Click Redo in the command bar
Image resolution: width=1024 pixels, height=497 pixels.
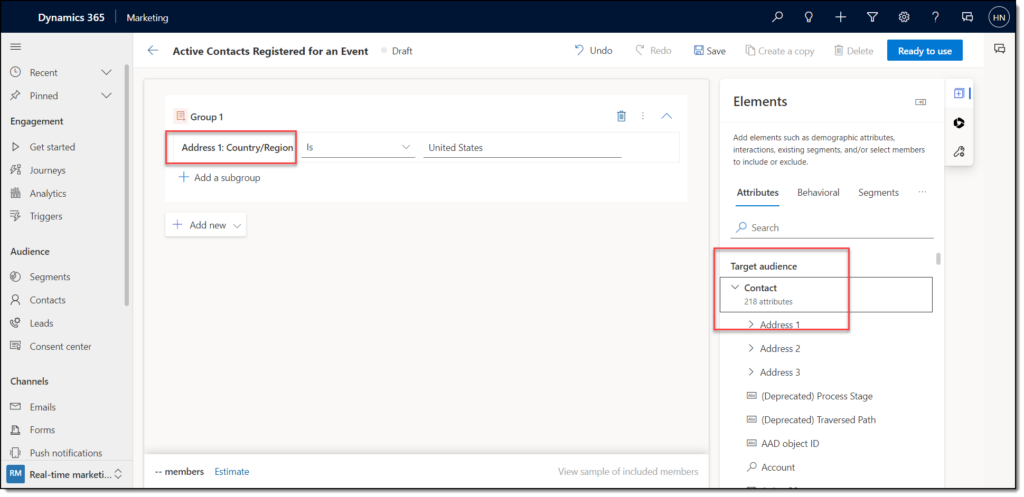(x=653, y=50)
